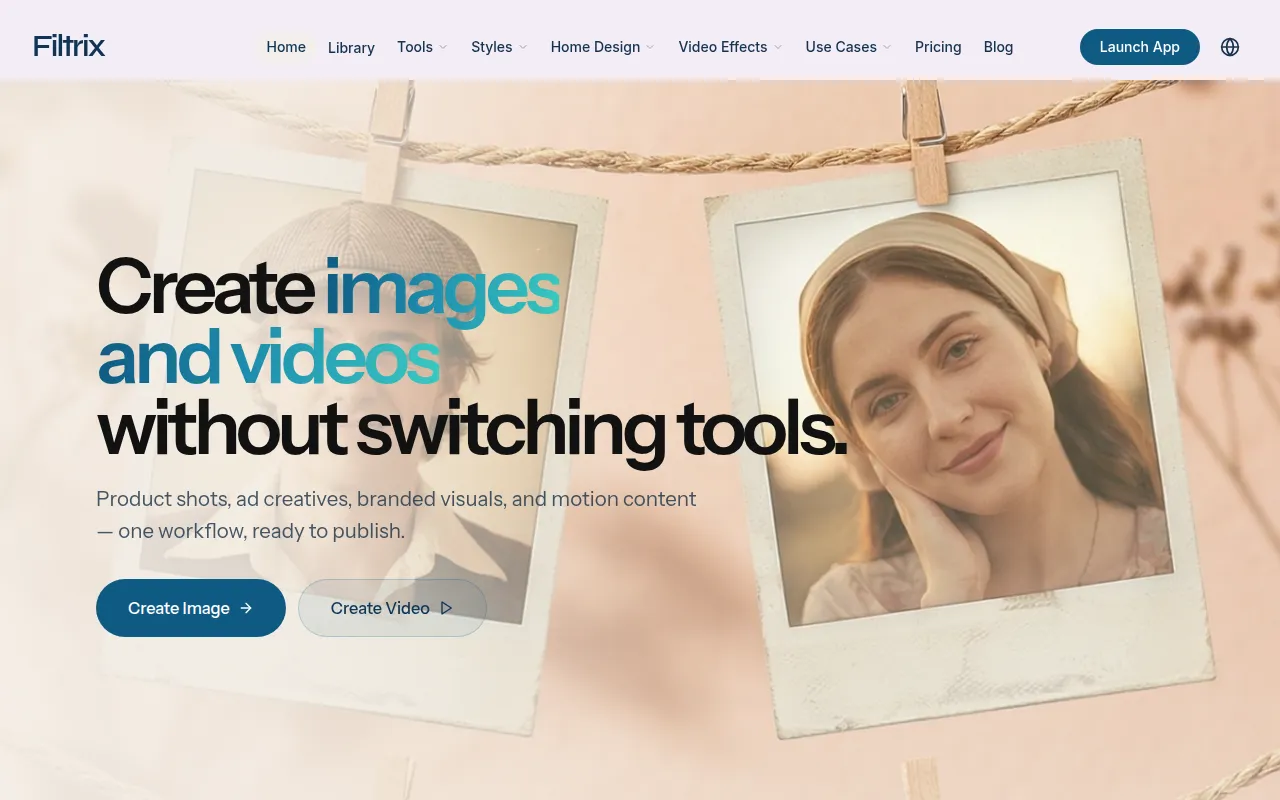Viewport: 1280px width, 800px height.
Task: Open the Library page
Action: click(x=351, y=47)
